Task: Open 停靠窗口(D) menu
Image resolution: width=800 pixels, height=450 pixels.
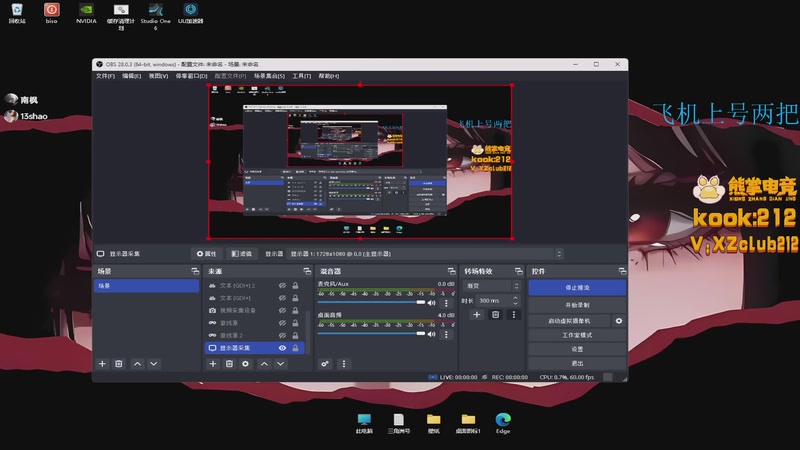Action: pyautogui.click(x=191, y=76)
